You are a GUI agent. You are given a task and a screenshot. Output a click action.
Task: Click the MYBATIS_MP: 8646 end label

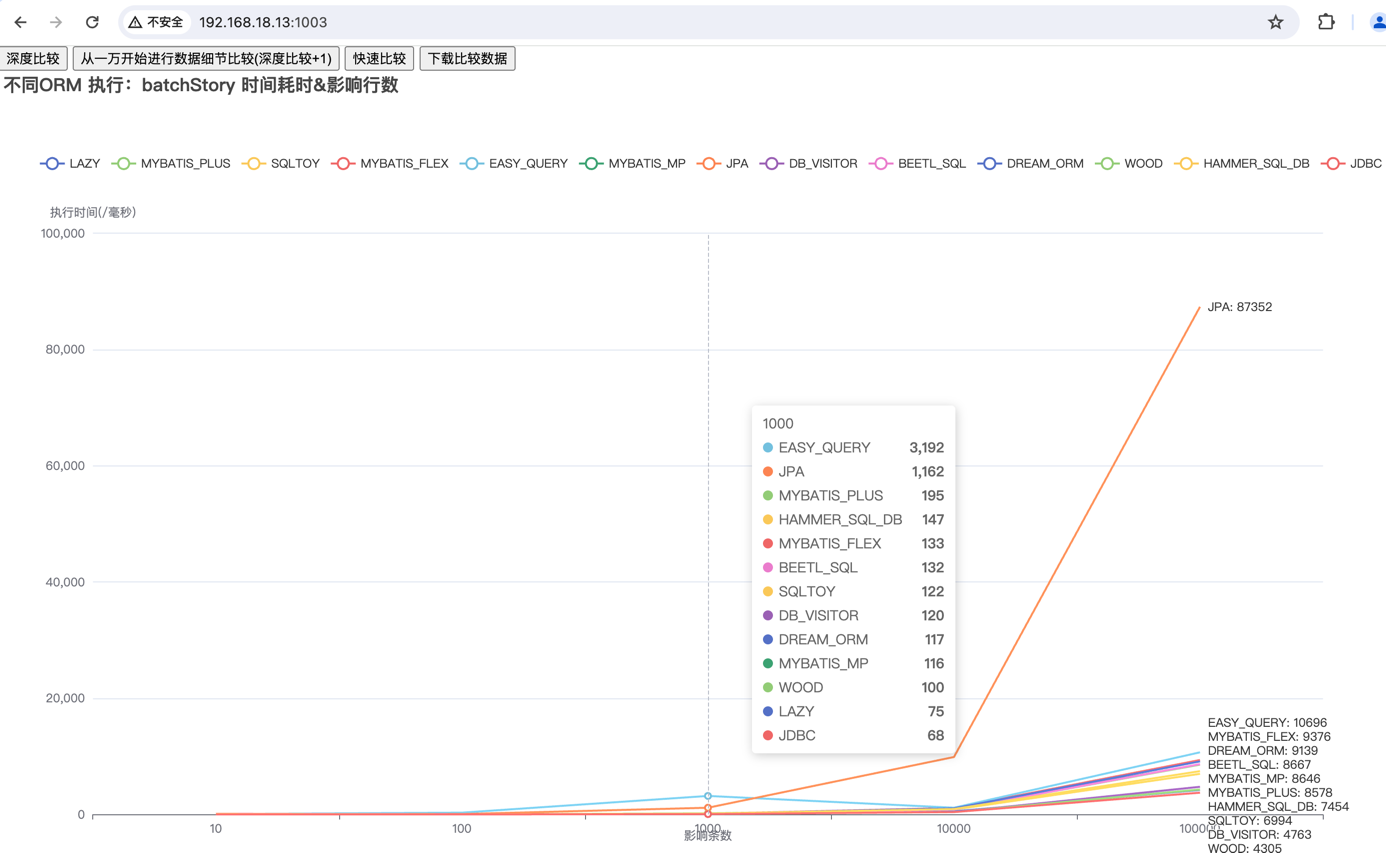(x=1262, y=778)
